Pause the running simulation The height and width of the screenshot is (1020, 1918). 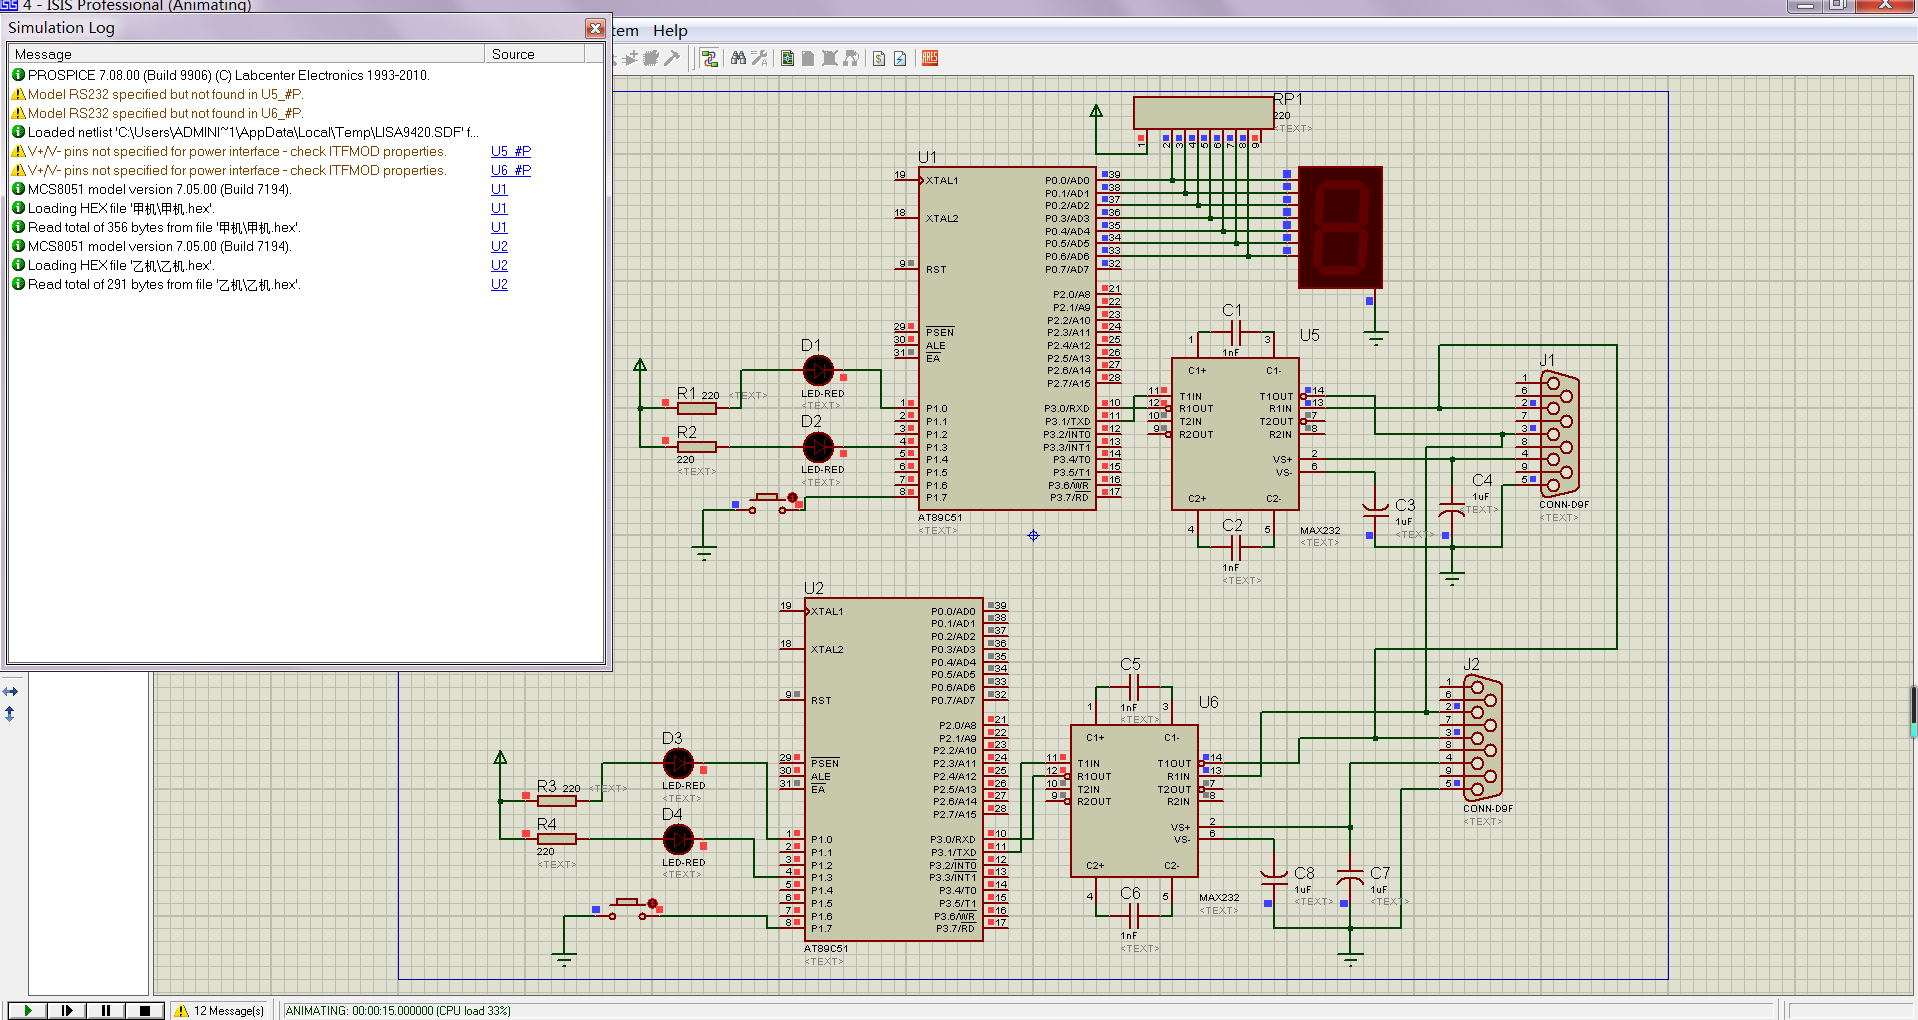[x=106, y=1010]
